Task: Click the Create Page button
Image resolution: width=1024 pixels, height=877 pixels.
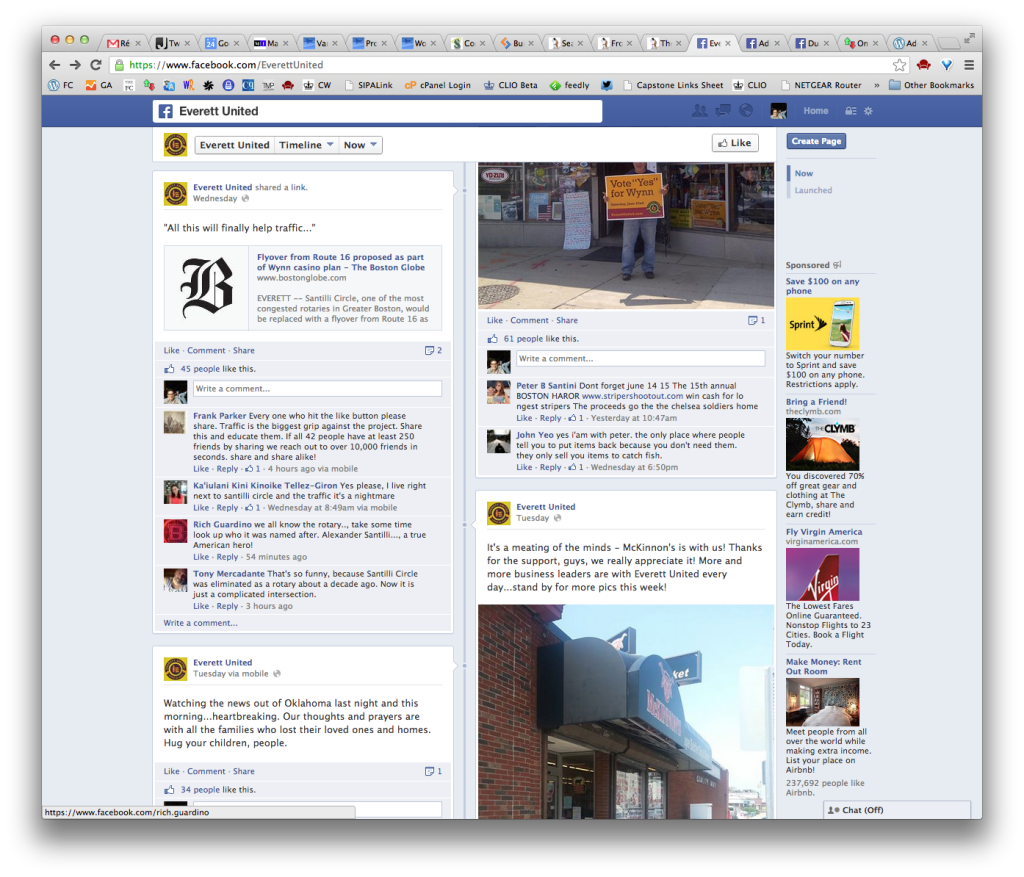Action: pyautogui.click(x=816, y=141)
